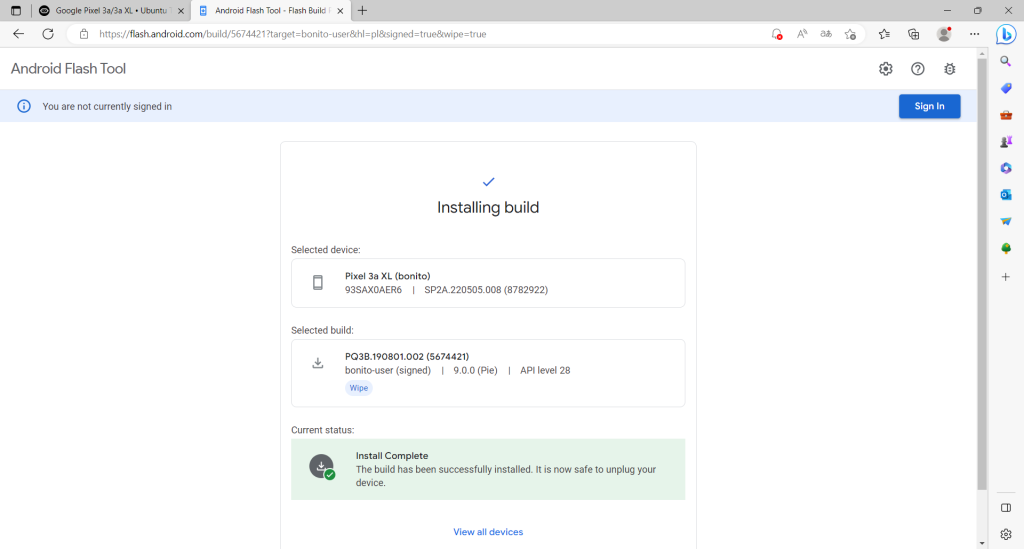Open browser Settings and more menu
This screenshot has height=549, width=1024.
(975, 34)
